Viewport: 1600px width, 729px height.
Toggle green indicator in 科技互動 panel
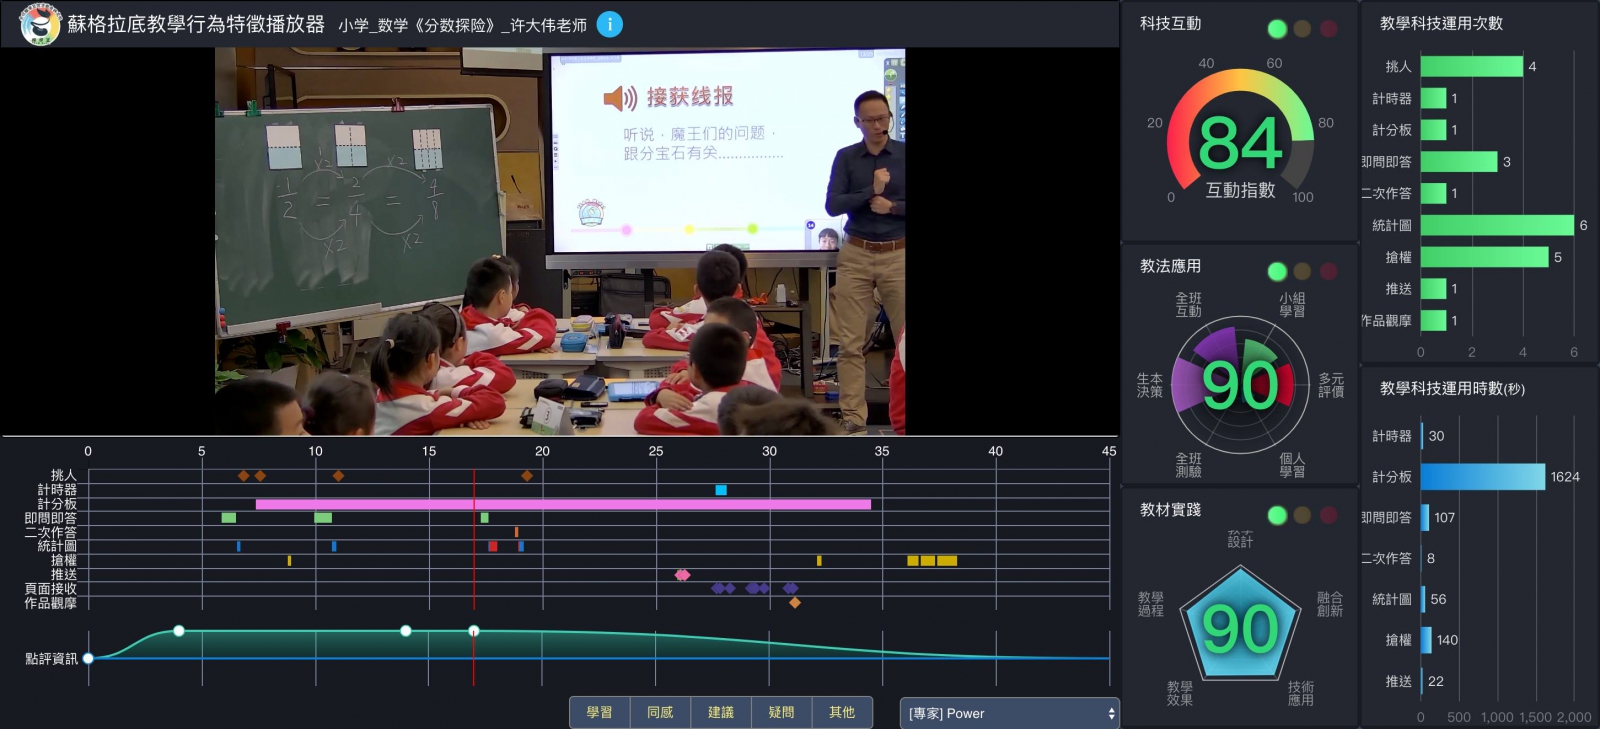(x=1277, y=29)
